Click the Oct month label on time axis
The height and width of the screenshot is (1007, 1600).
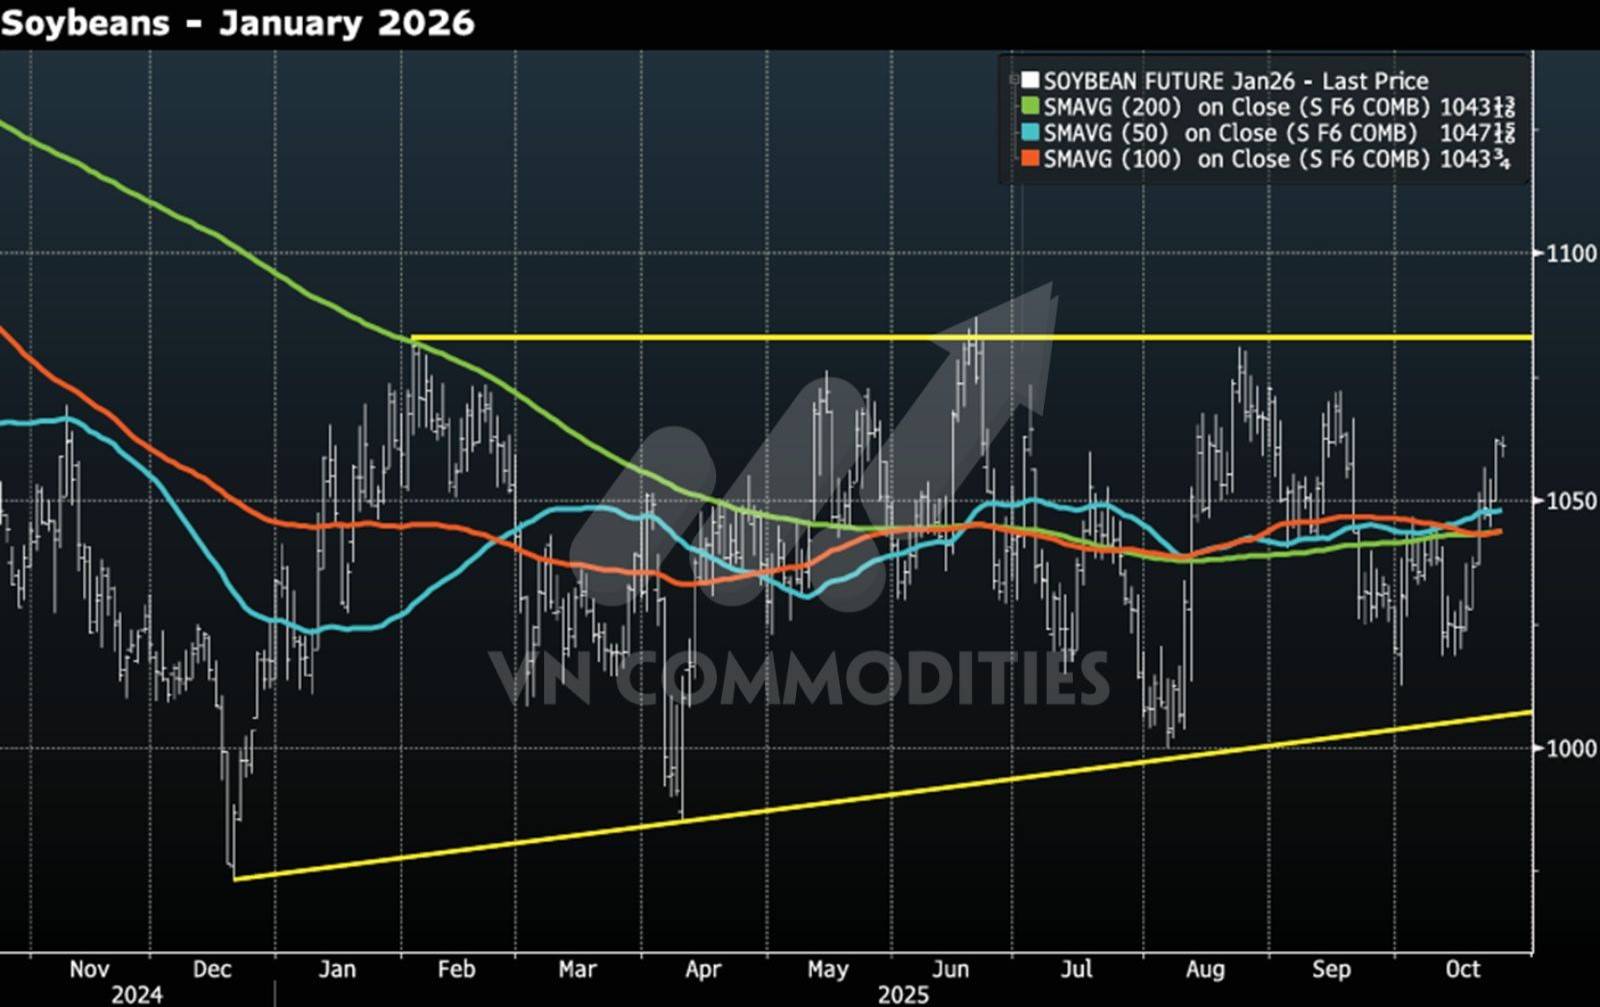point(1463,969)
